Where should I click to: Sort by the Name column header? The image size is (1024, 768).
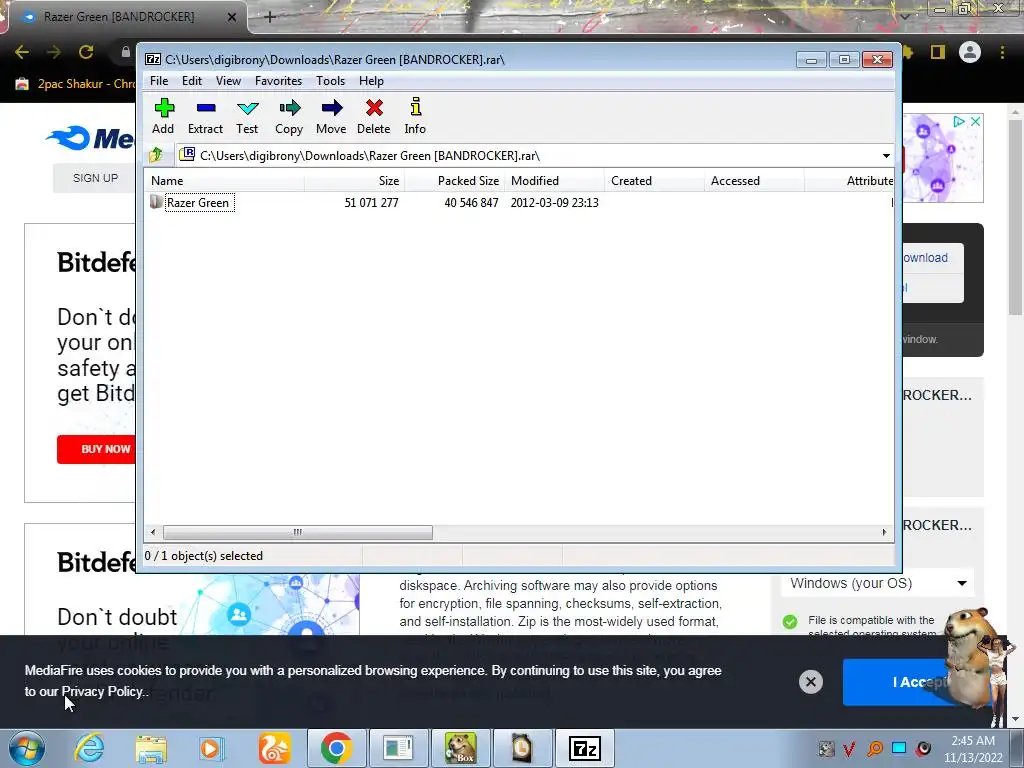(224, 181)
